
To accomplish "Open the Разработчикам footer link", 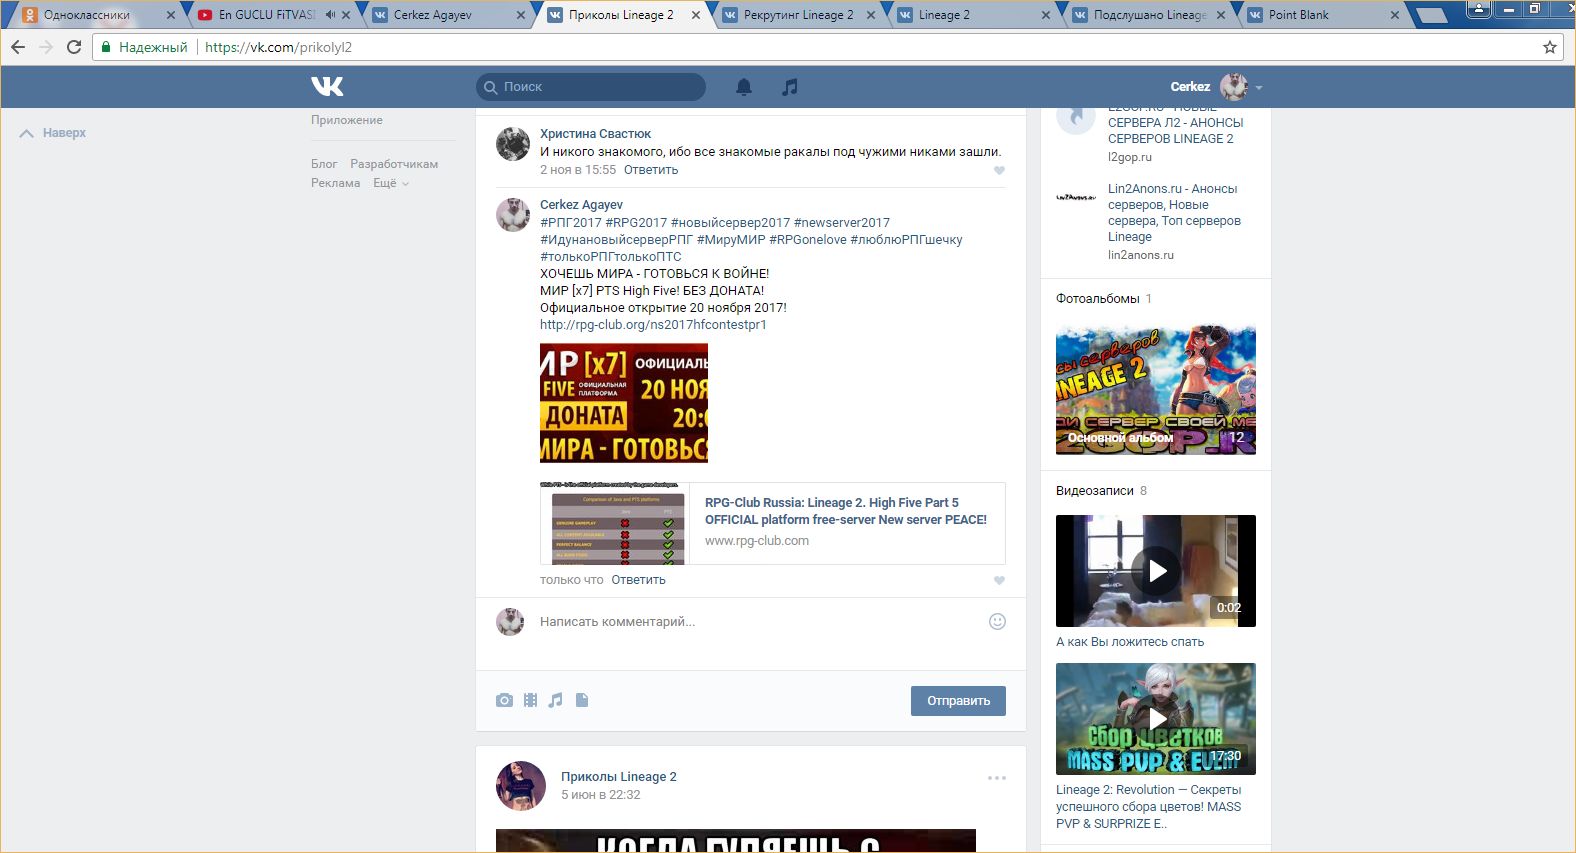I will (x=394, y=164).
